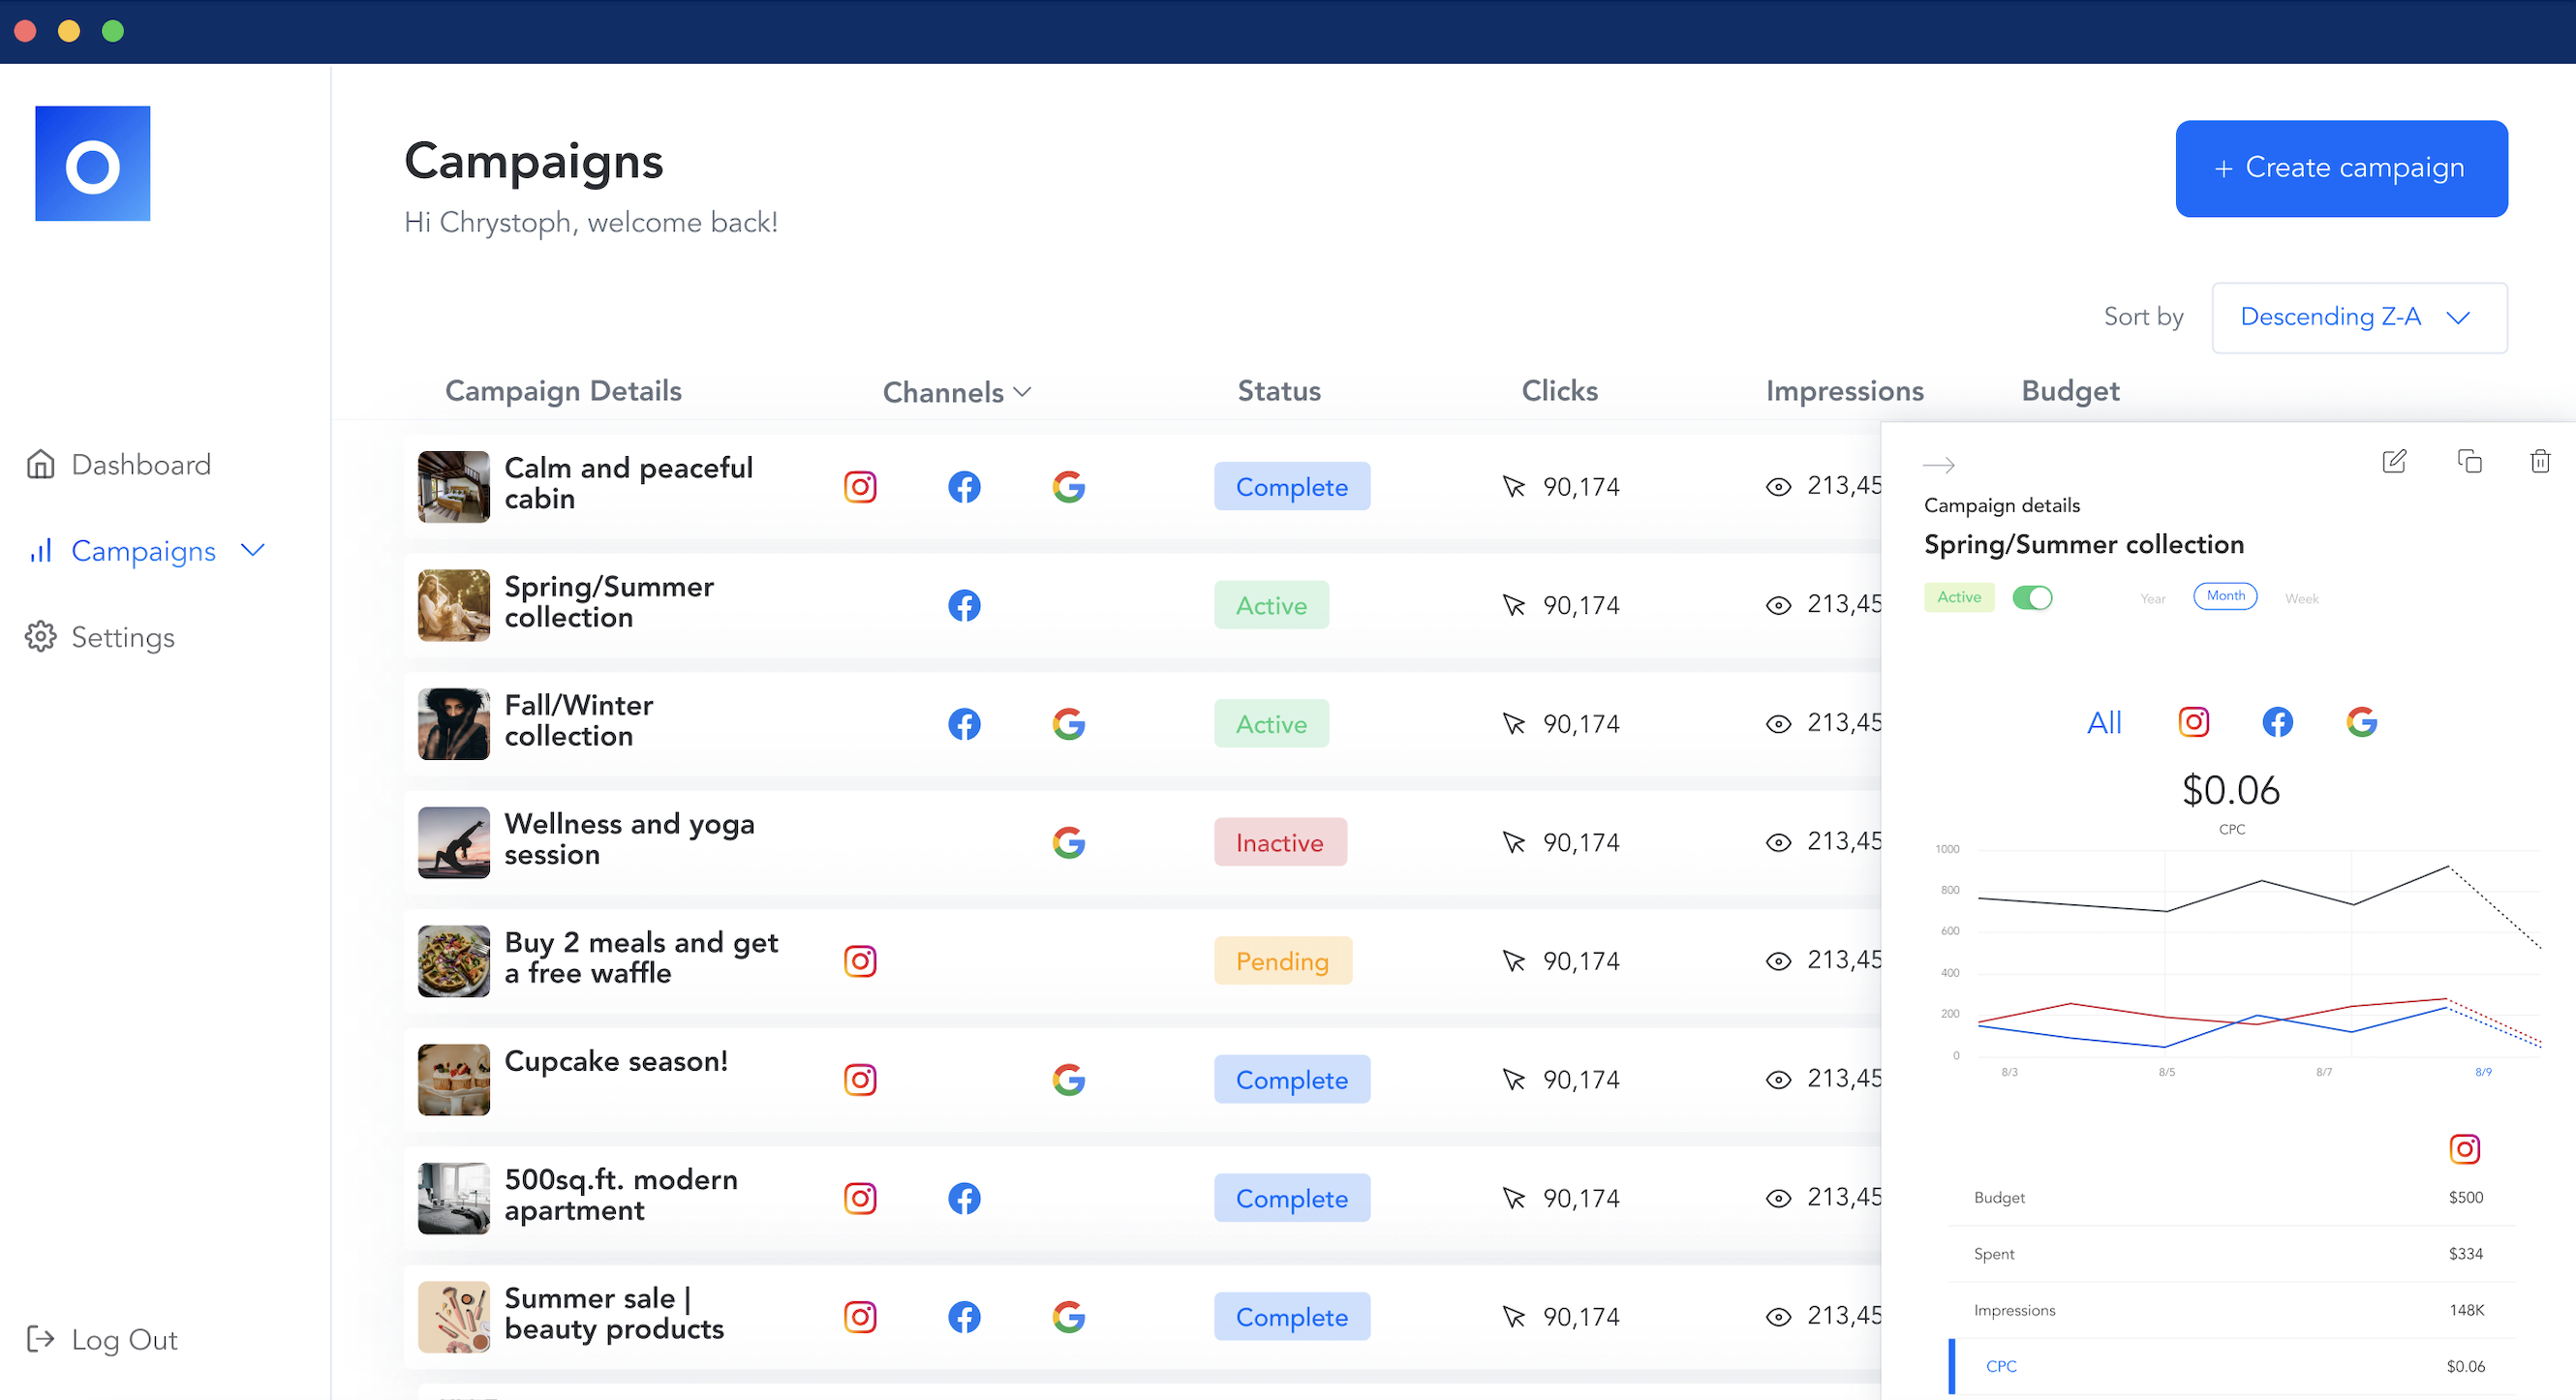Click Inactive status of Wellness and yoga session
The width and height of the screenshot is (2576, 1400).
tap(1280, 842)
